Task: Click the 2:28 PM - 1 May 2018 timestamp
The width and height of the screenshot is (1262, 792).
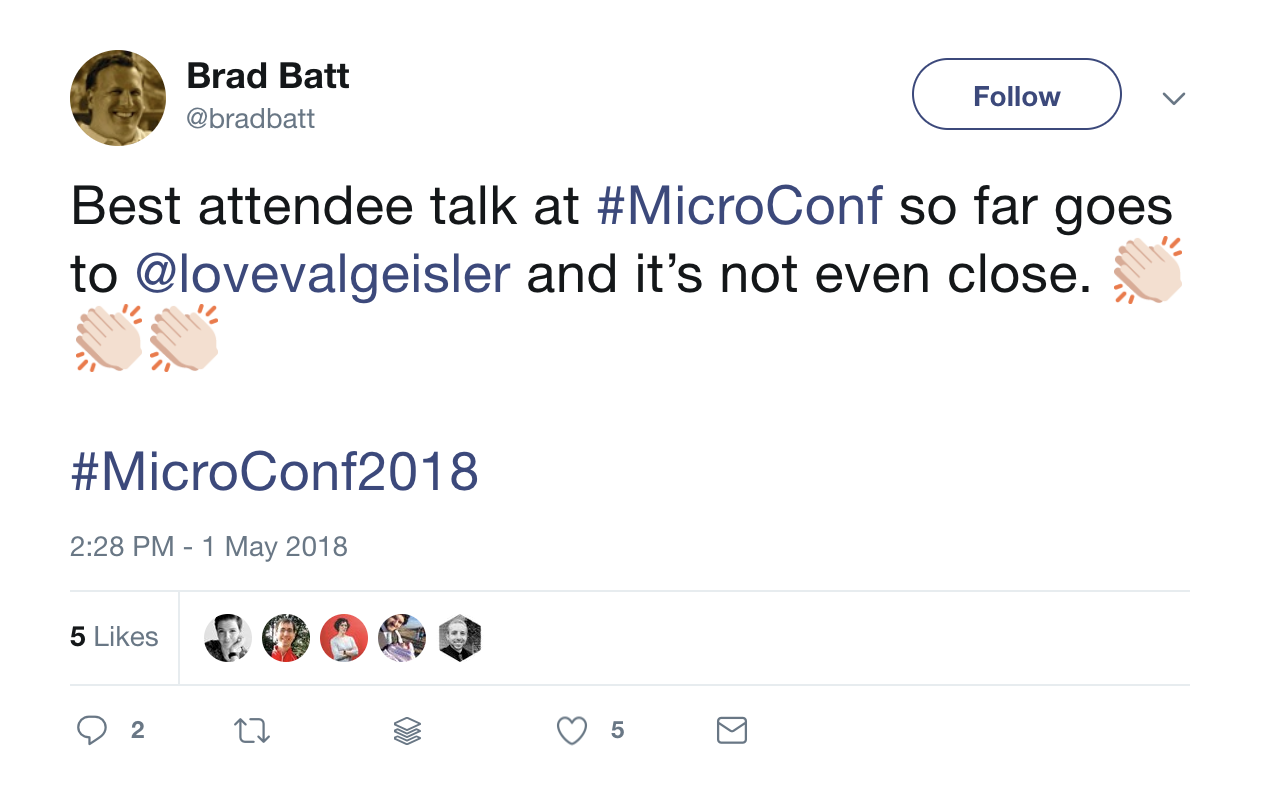Action: tap(209, 547)
